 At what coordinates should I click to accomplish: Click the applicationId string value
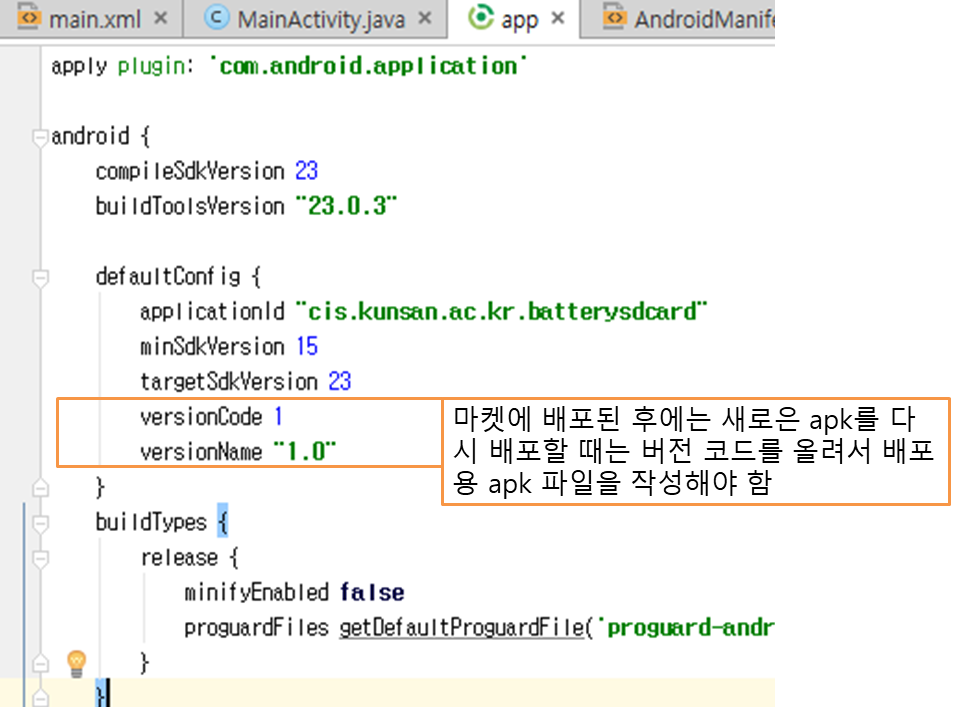click(501, 312)
